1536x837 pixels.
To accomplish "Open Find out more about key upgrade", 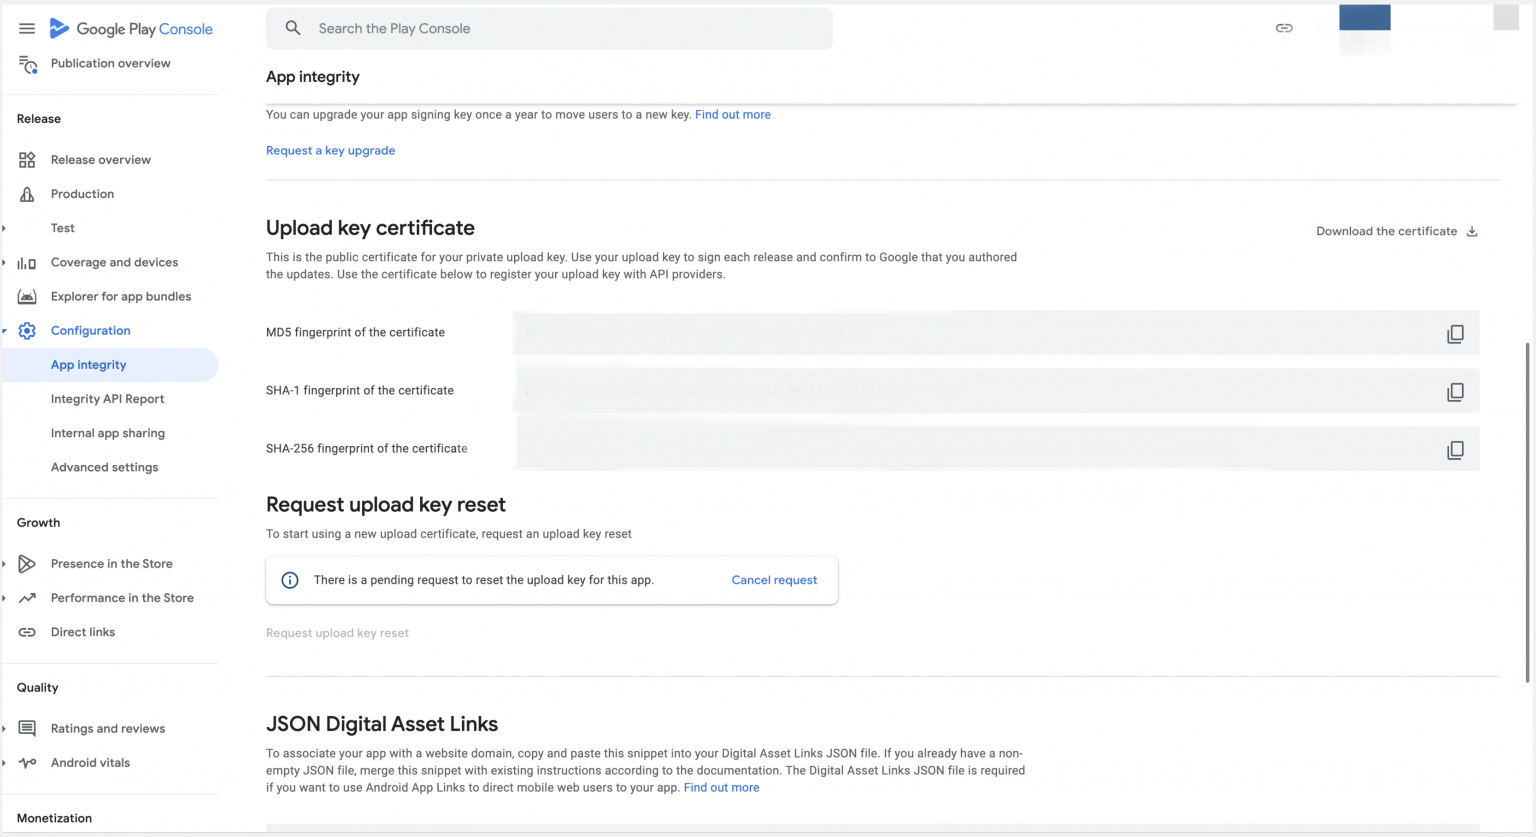I will (733, 115).
